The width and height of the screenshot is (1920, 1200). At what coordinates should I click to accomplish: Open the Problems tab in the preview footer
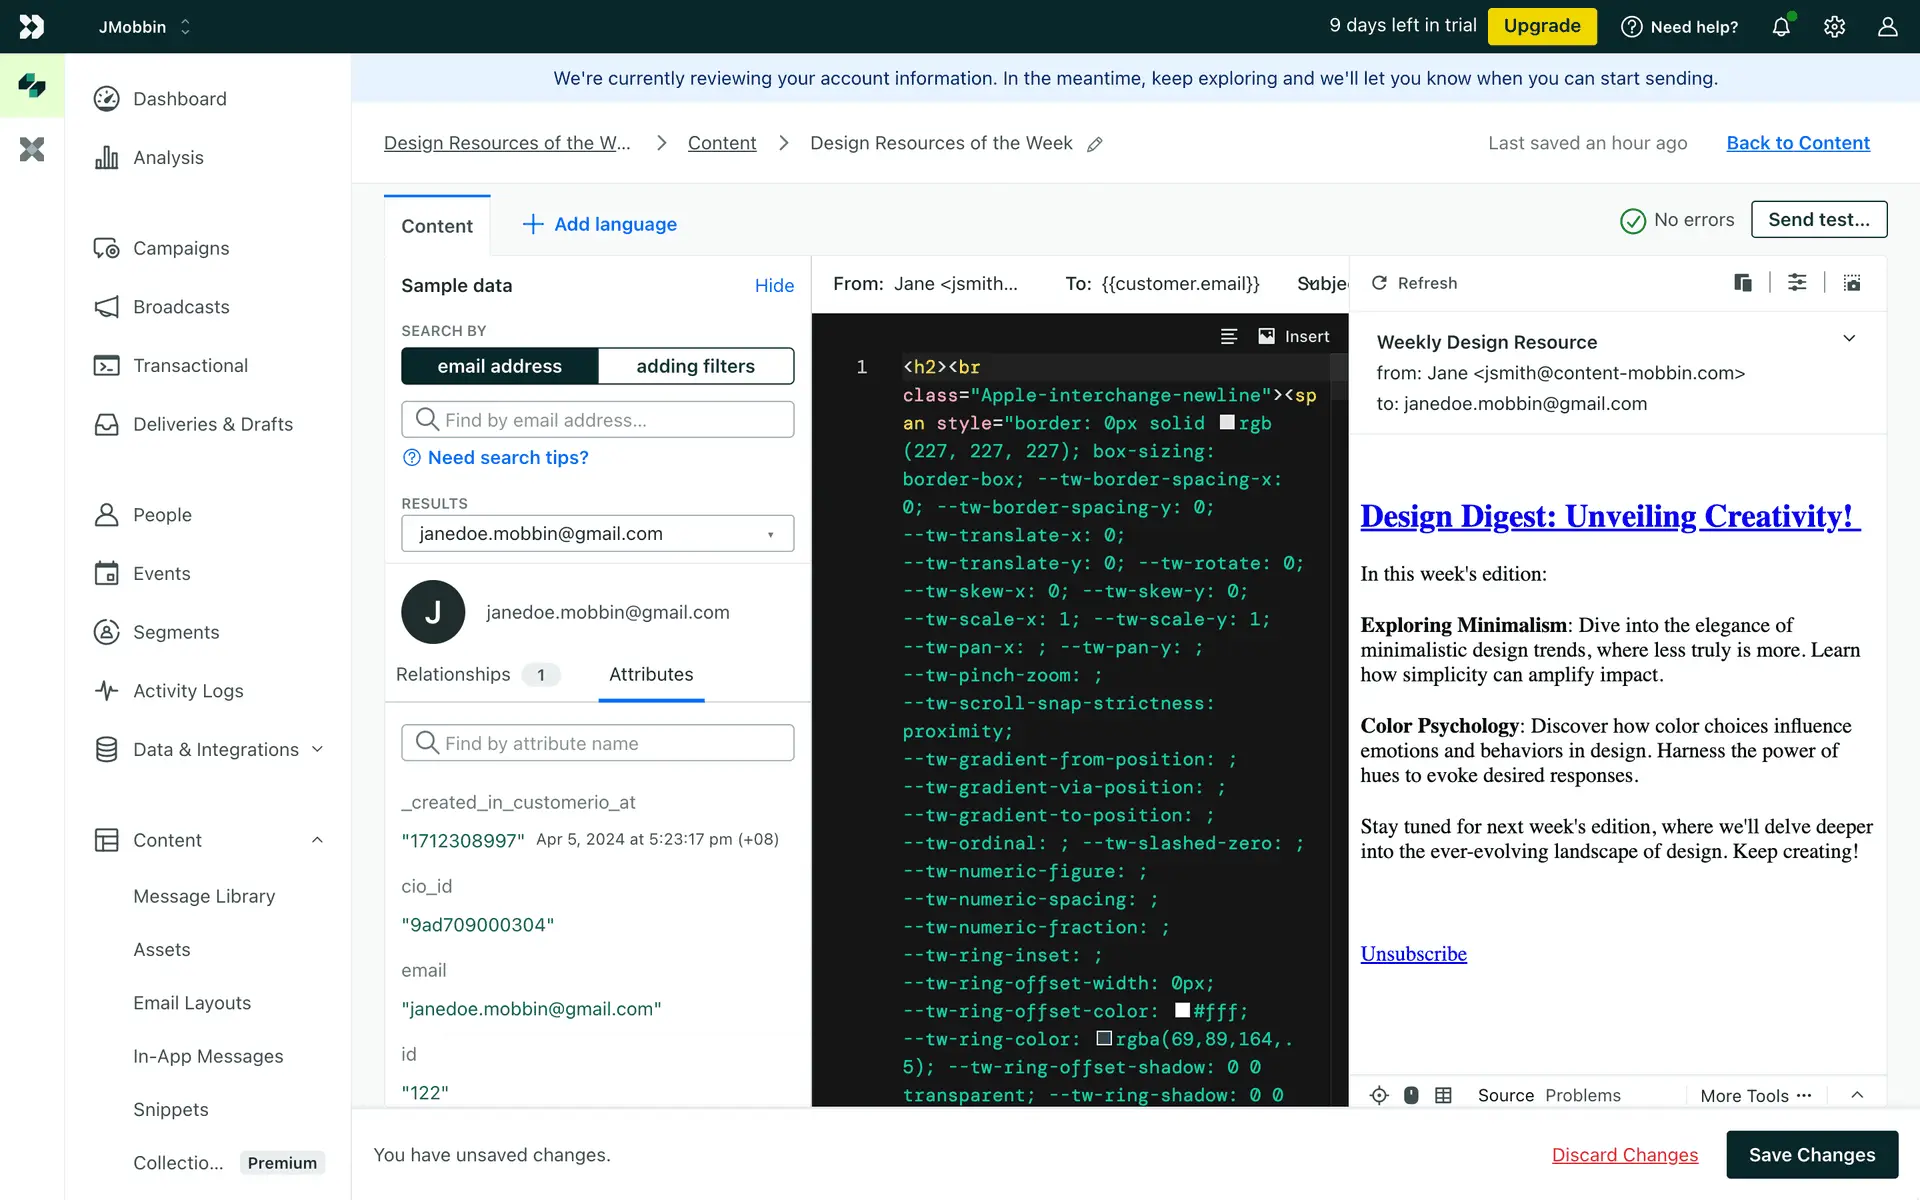(x=1583, y=1095)
